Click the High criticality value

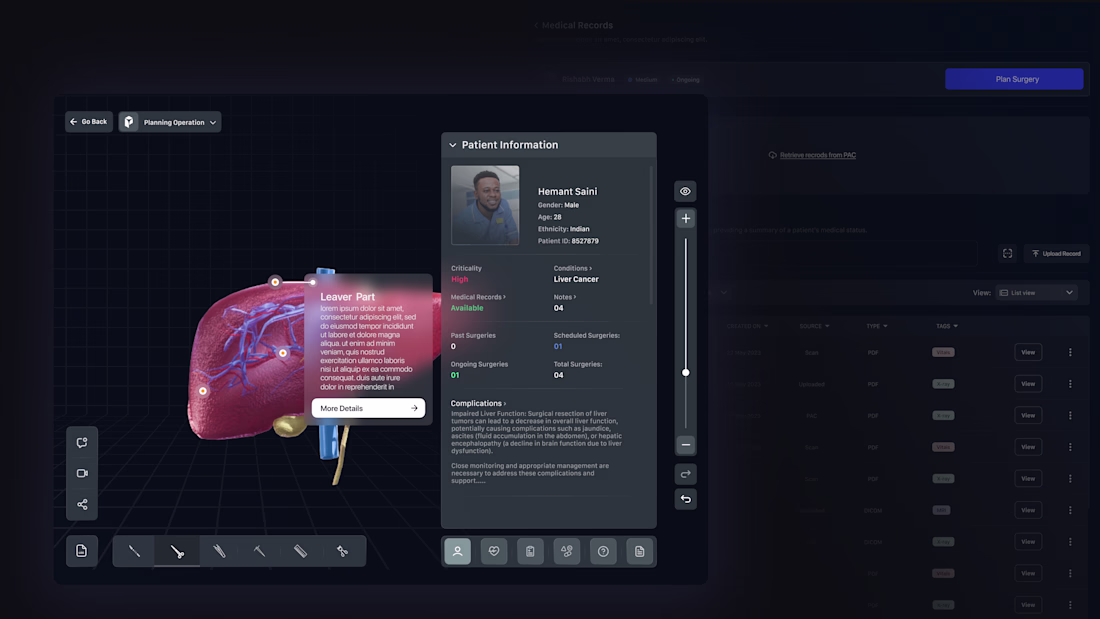click(460, 279)
